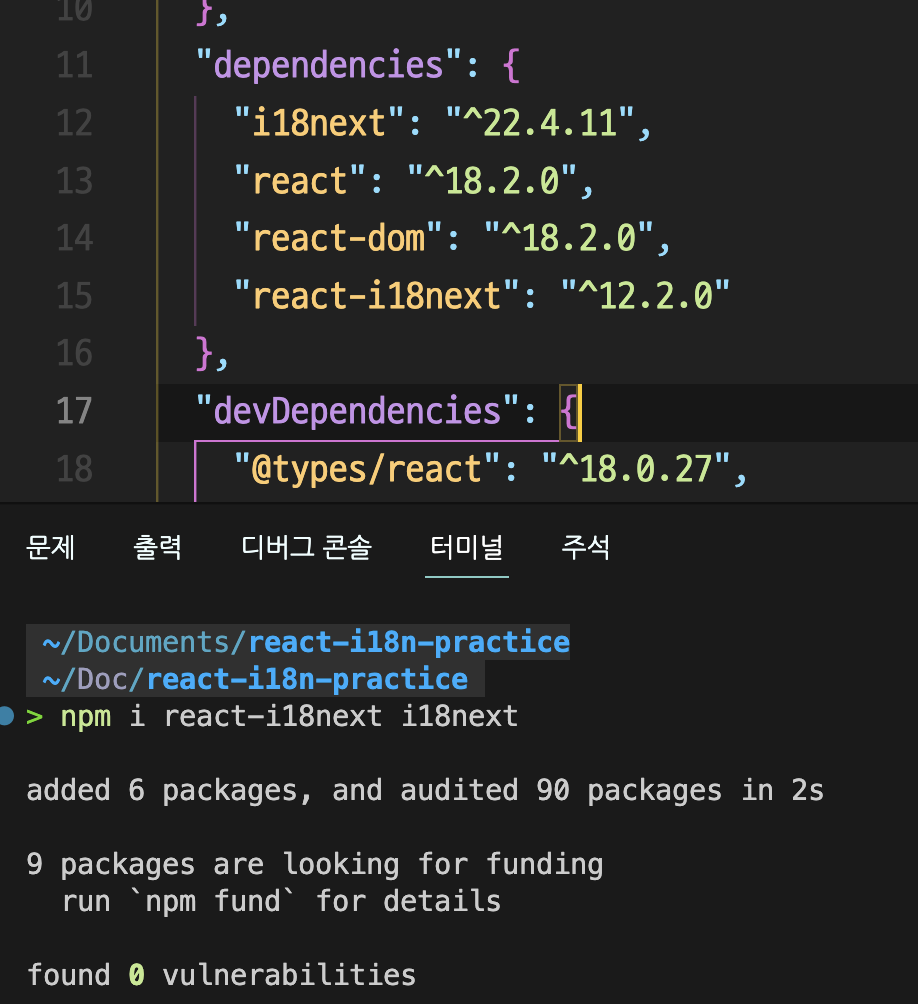The image size is (918, 1004).
Task: Click the "run `npm fund` for details" line
Action: point(282,902)
